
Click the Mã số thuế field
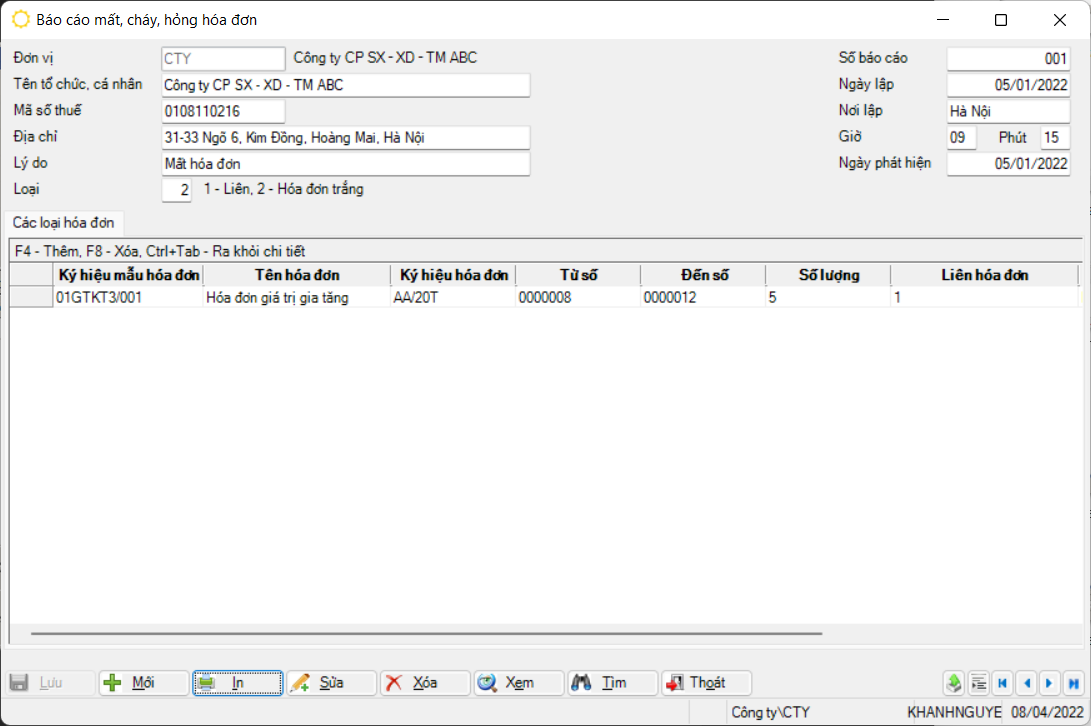(x=223, y=112)
